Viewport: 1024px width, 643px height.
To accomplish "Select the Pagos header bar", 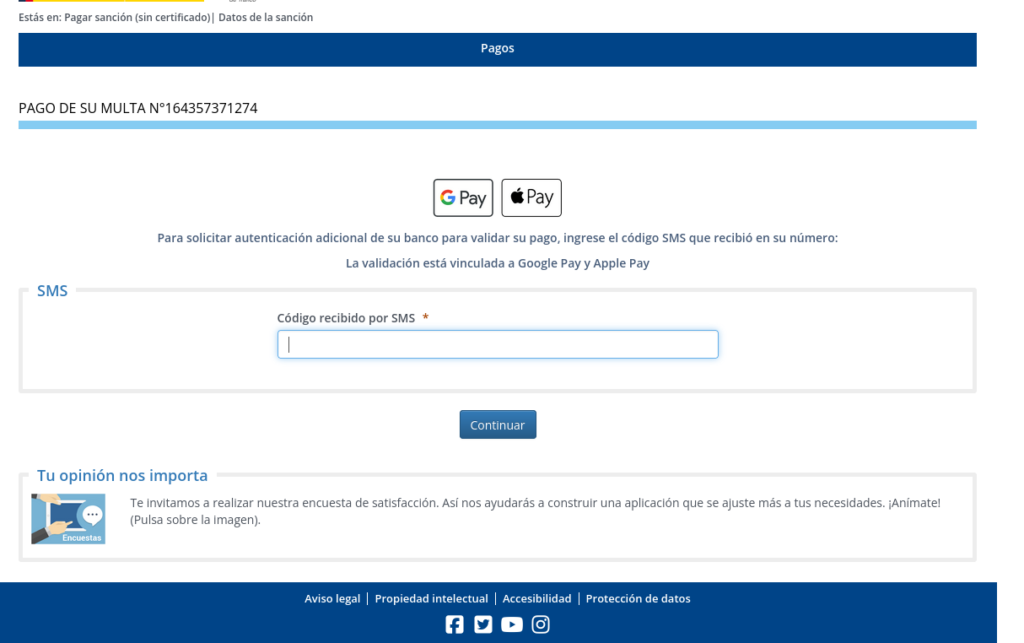I will coord(498,50).
